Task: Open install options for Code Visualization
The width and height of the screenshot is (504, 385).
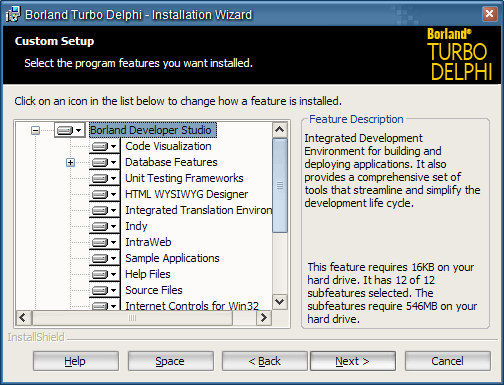Action: click(104, 146)
